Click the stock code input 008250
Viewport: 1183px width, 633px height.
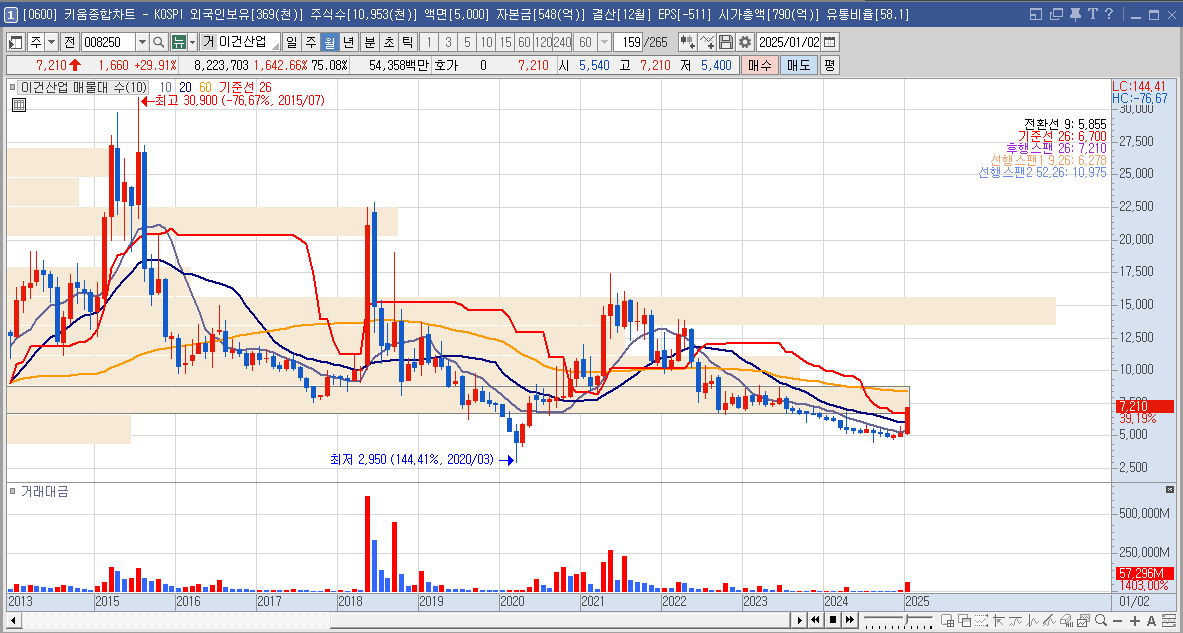pos(108,42)
